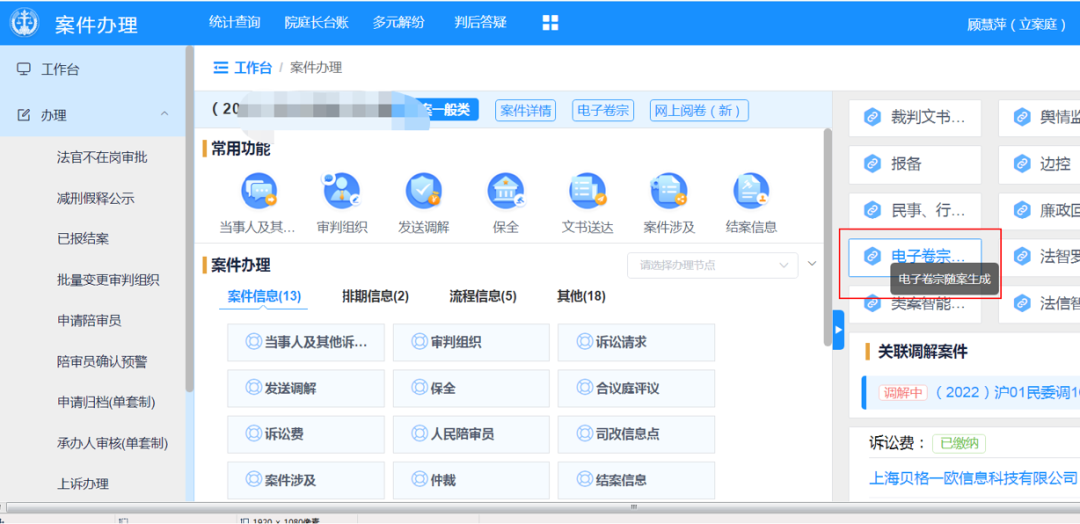Select 法官不在岗审批 in the sidebar

coord(102,158)
